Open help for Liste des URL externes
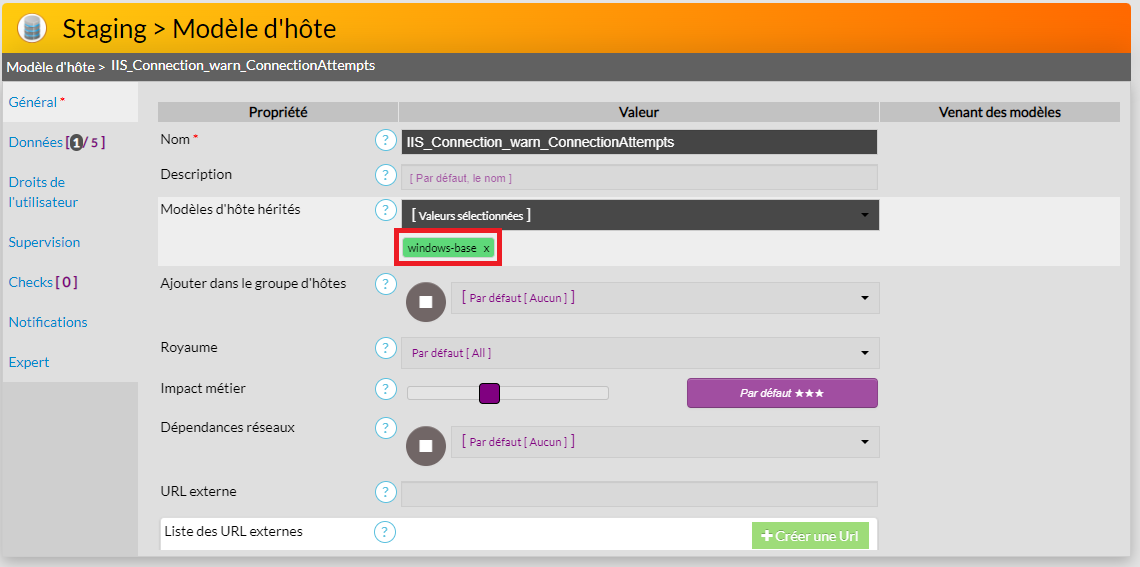1140x567 pixels. pos(385,532)
